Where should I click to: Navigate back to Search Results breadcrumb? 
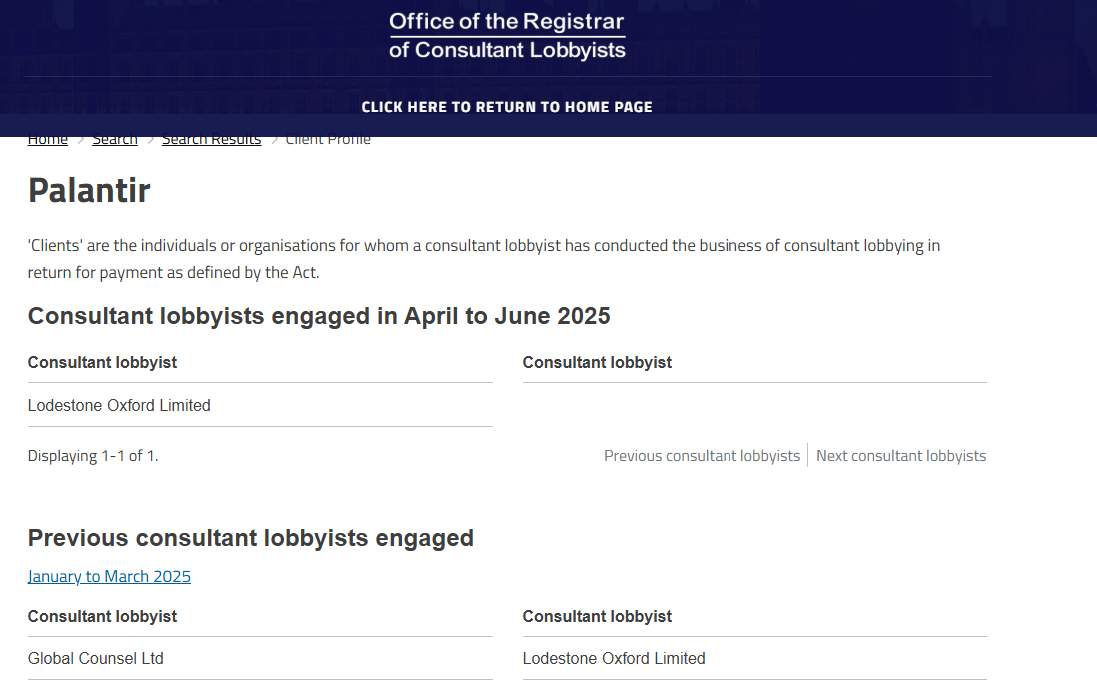211,140
